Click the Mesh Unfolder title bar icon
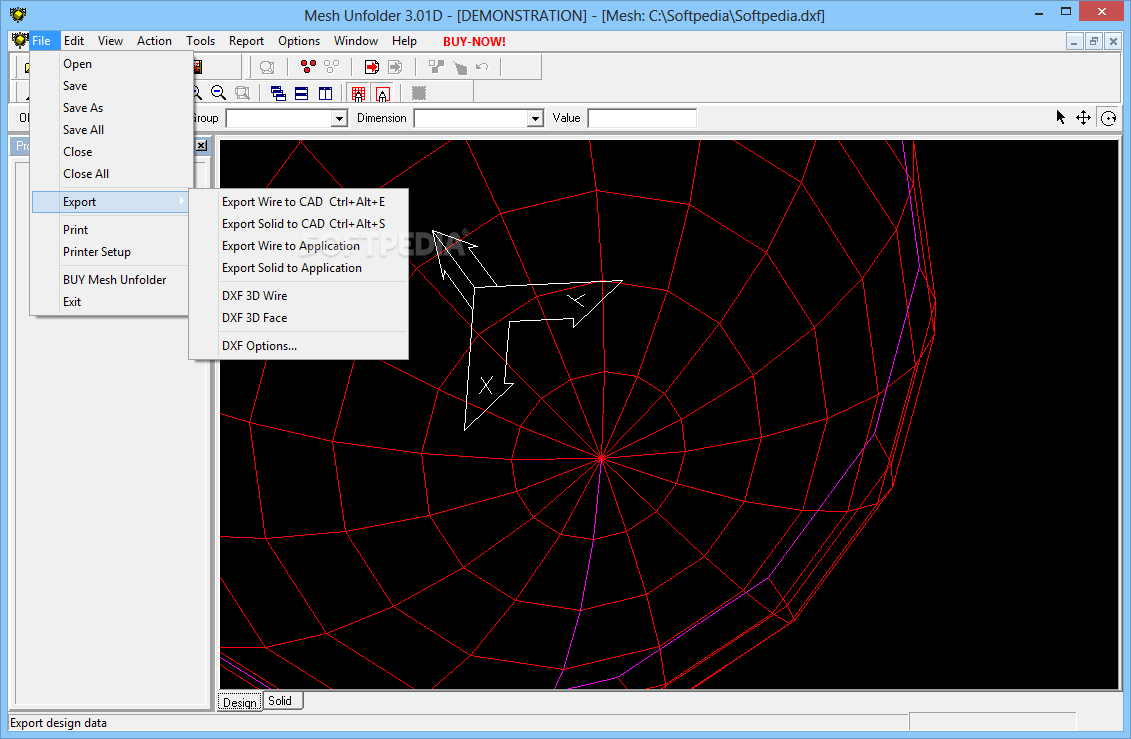 pyautogui.click(x=17, y=14)
